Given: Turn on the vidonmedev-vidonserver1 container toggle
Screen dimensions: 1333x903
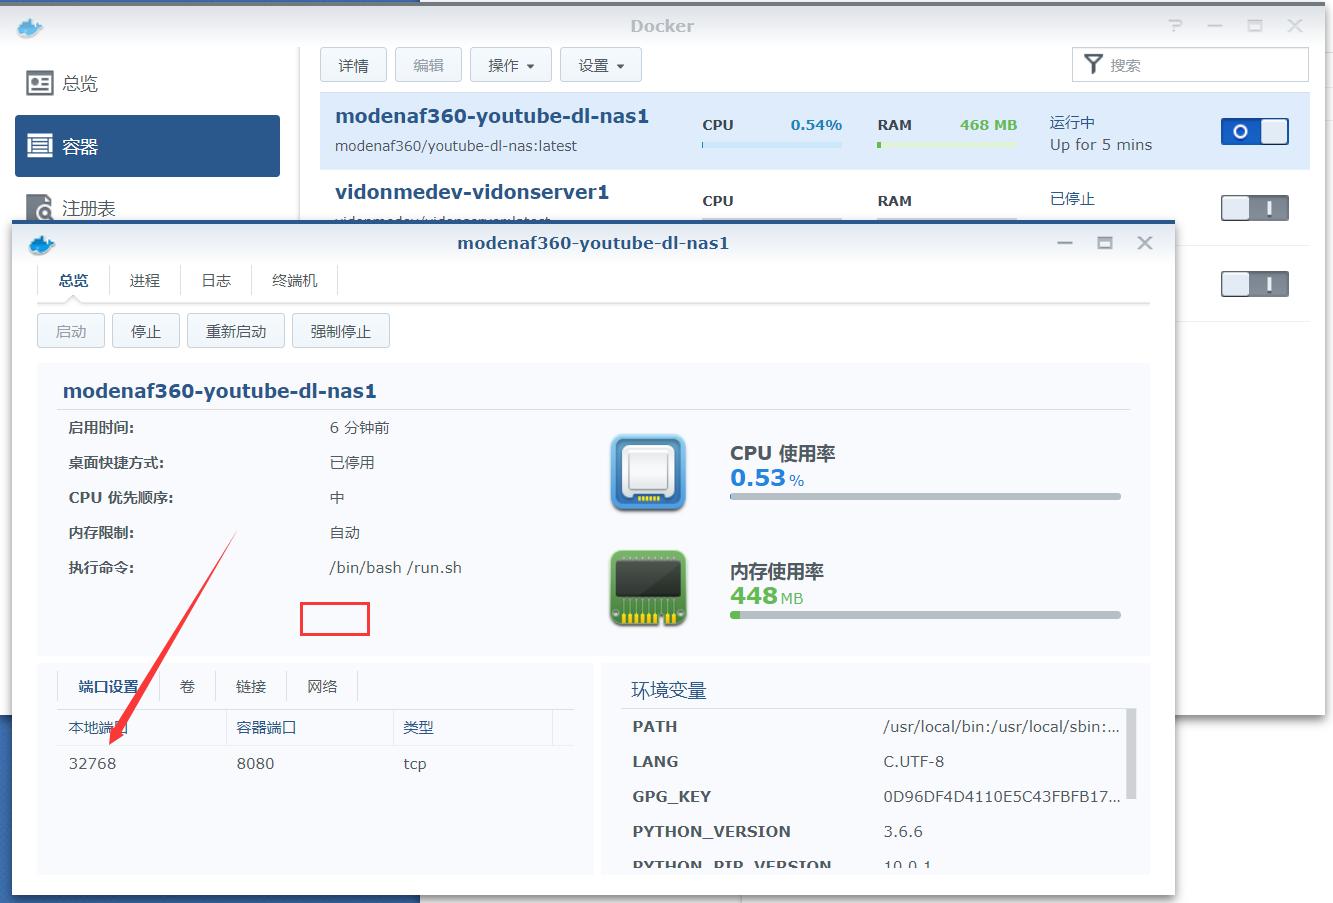Looking at the screenshot, I should 1254,207.
